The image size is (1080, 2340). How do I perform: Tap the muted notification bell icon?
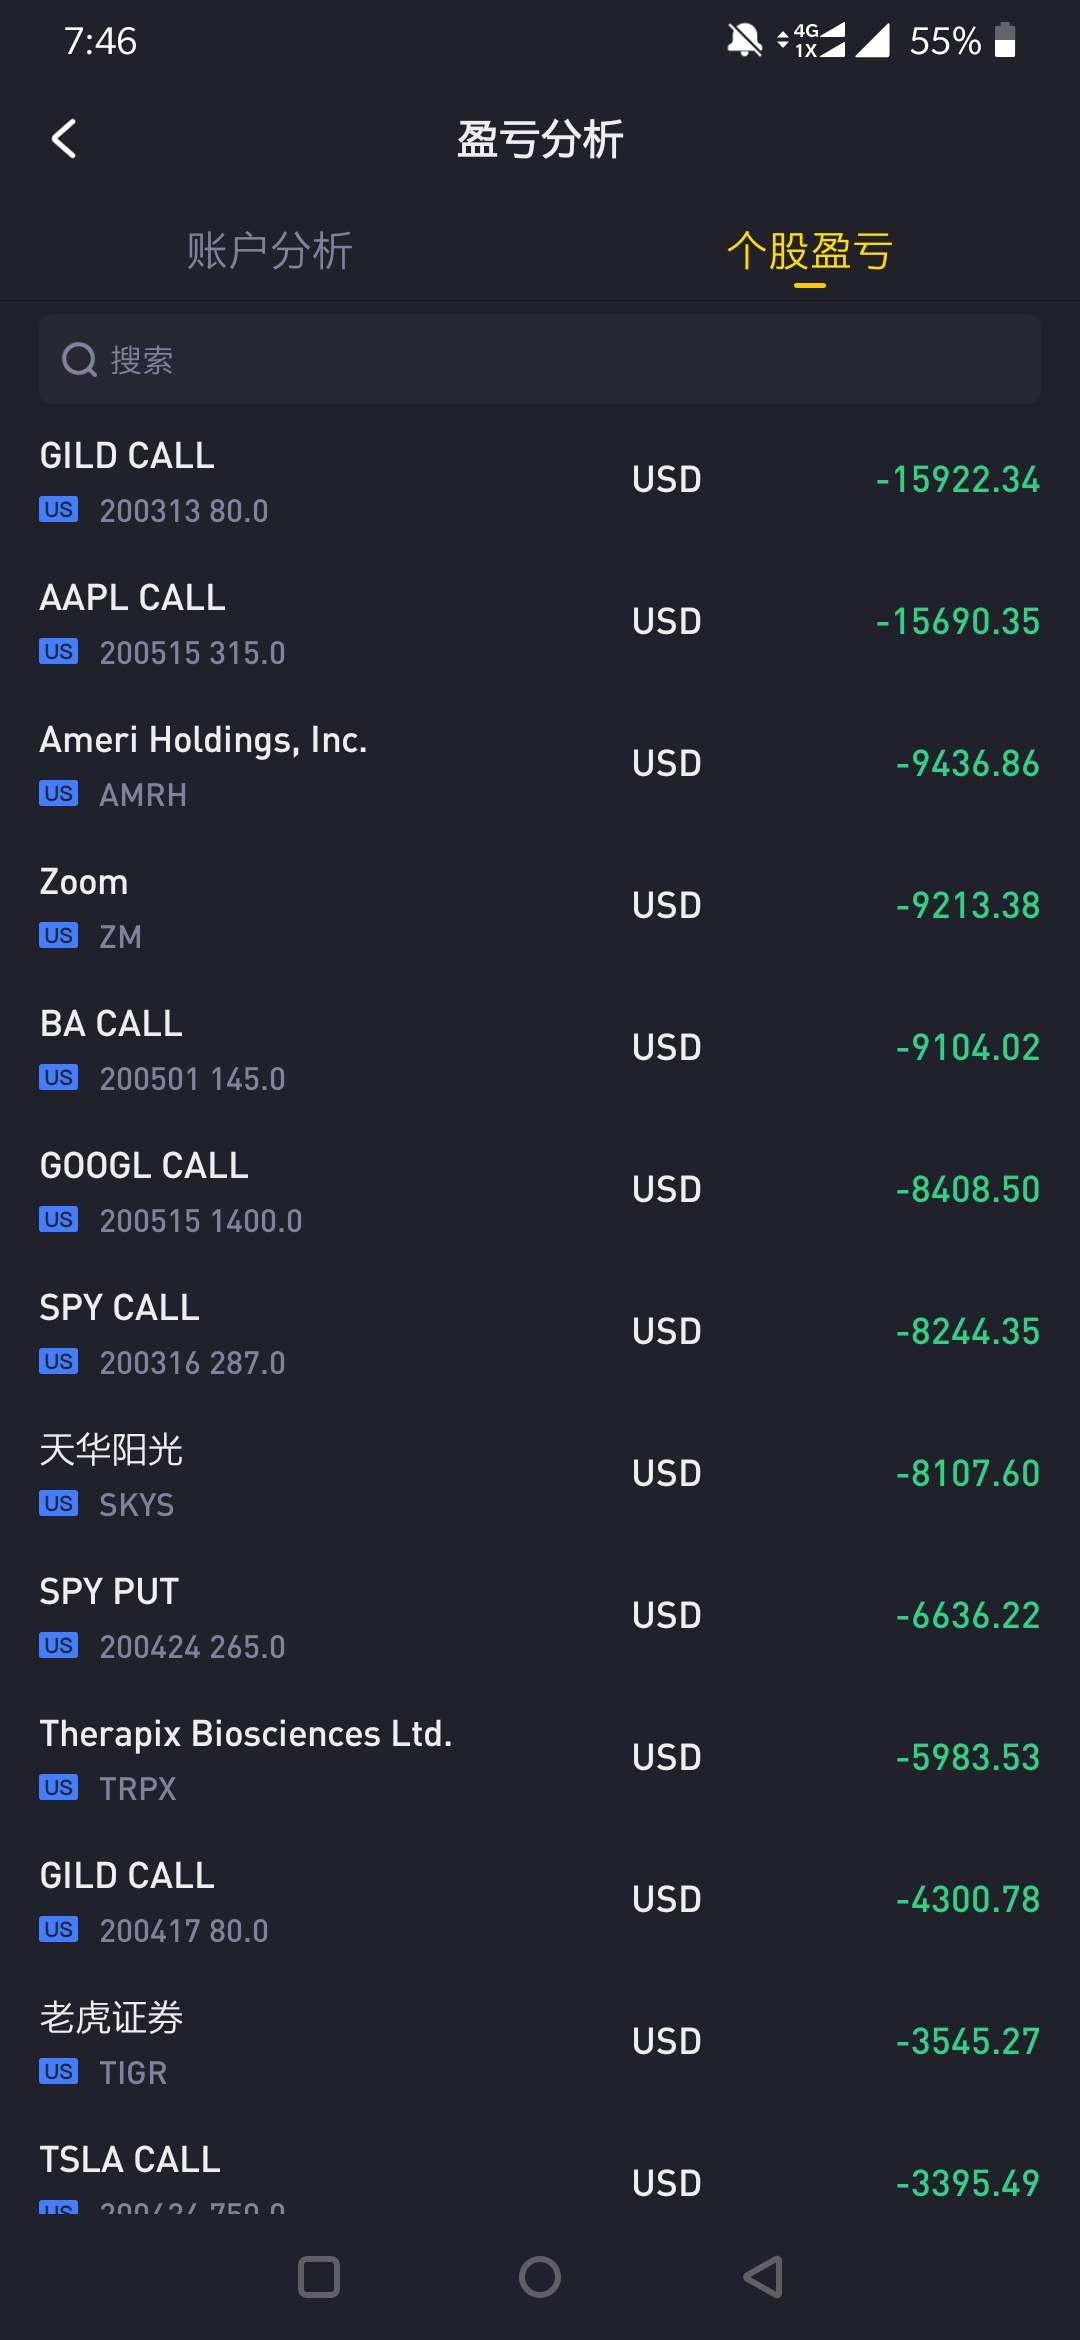[x=744, y=41]
